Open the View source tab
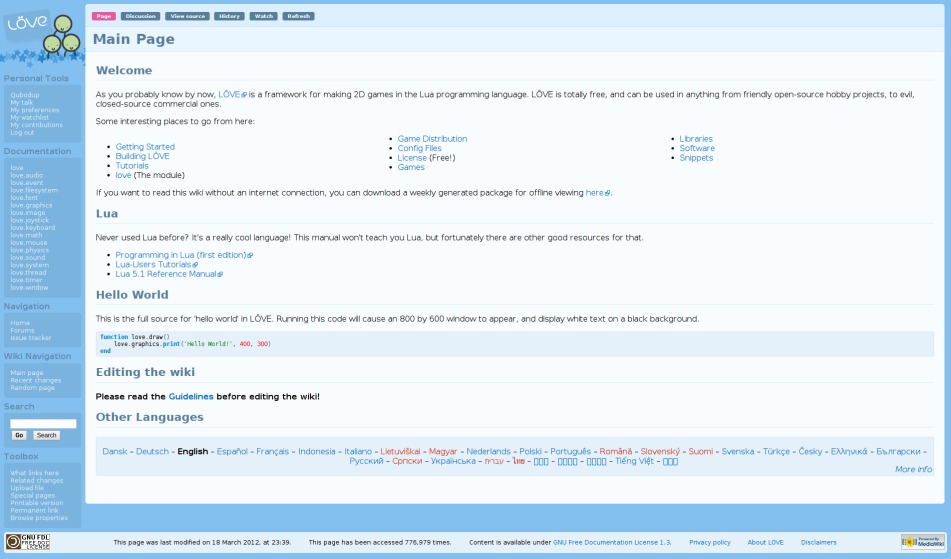Image resolution: width=951 pixels, height=559 pixels. tap(187, 16)
